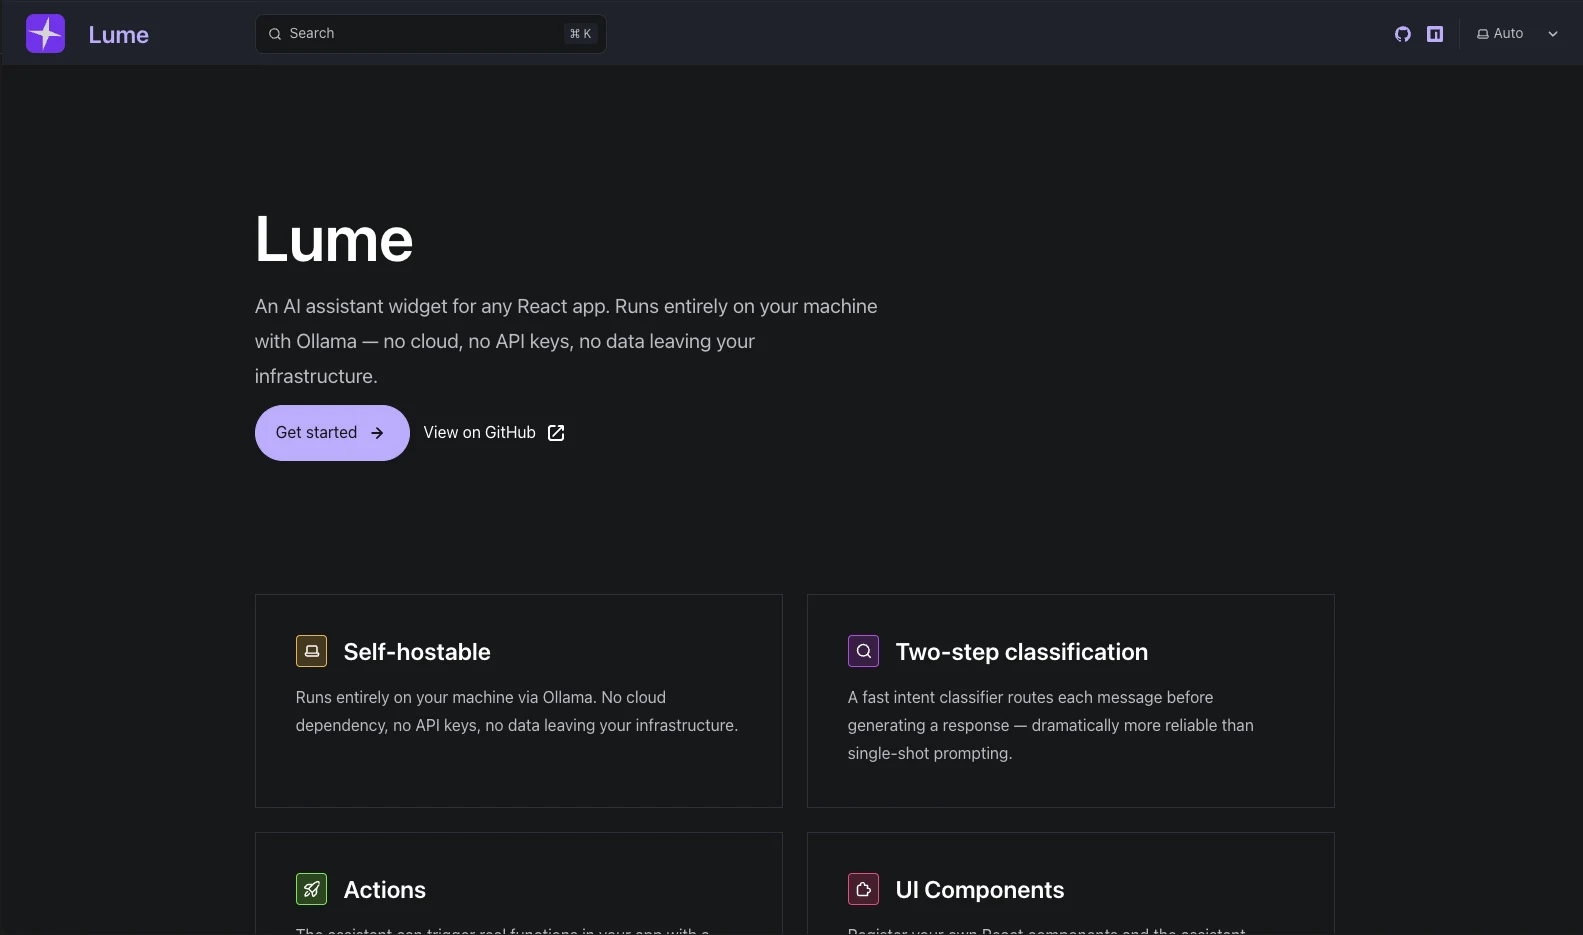Image resolution: width=1583 pixels, height=935 pixels.
Task: Select the Self-hostable card heading
Action: click(417, 652)
